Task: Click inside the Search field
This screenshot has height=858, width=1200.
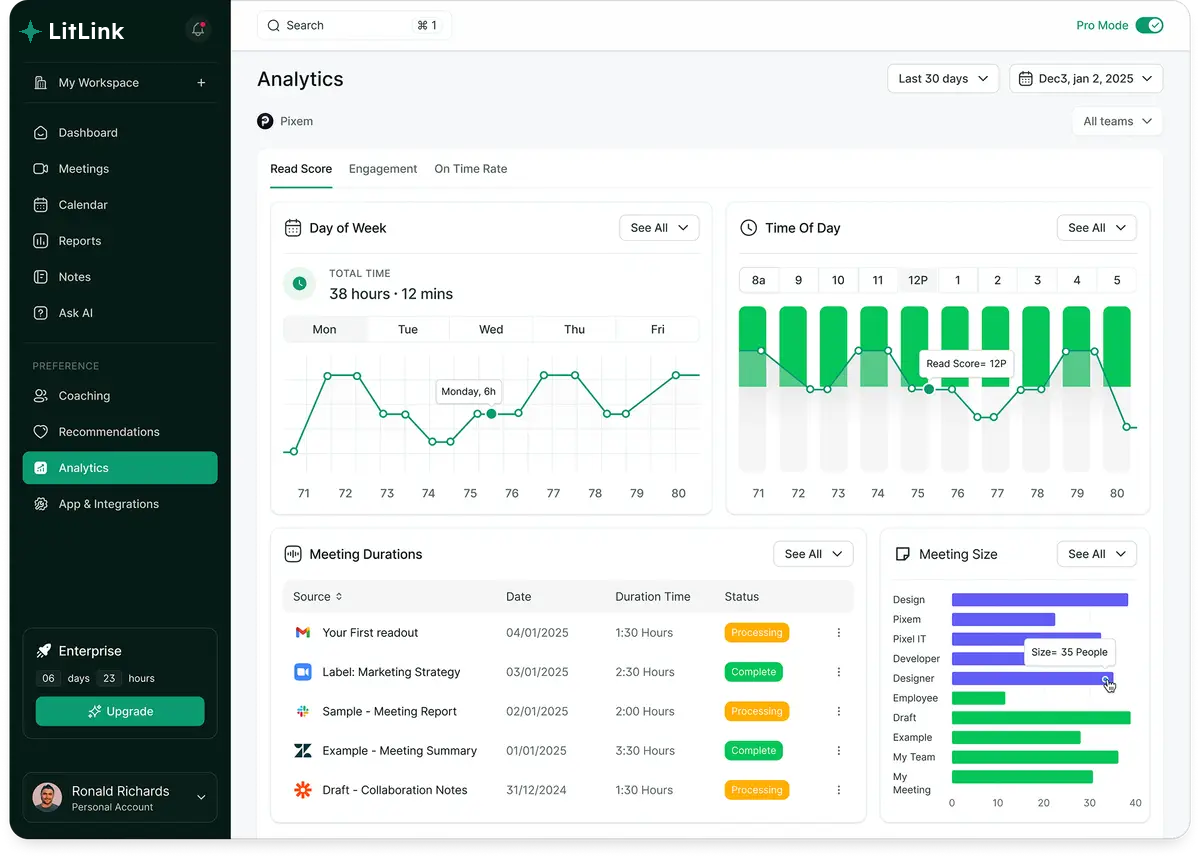Action: [340, 25]
